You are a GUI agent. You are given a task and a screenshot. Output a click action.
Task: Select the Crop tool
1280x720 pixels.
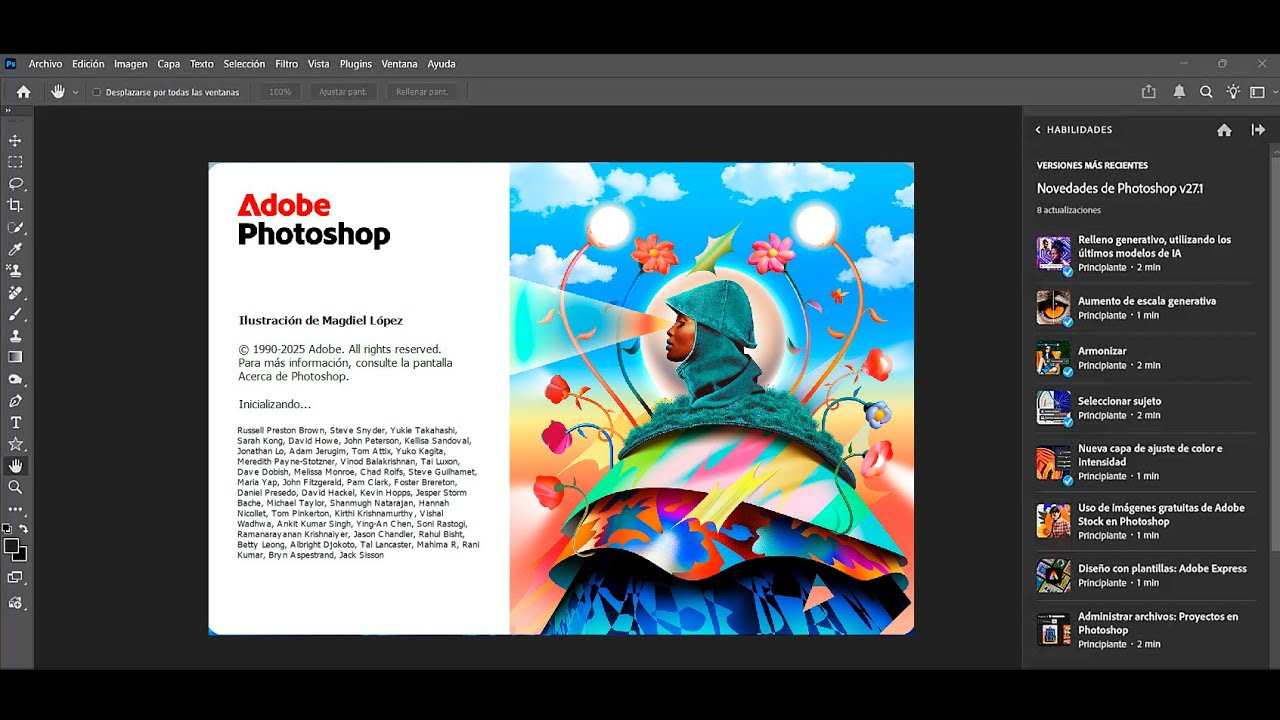pos(15,205)
